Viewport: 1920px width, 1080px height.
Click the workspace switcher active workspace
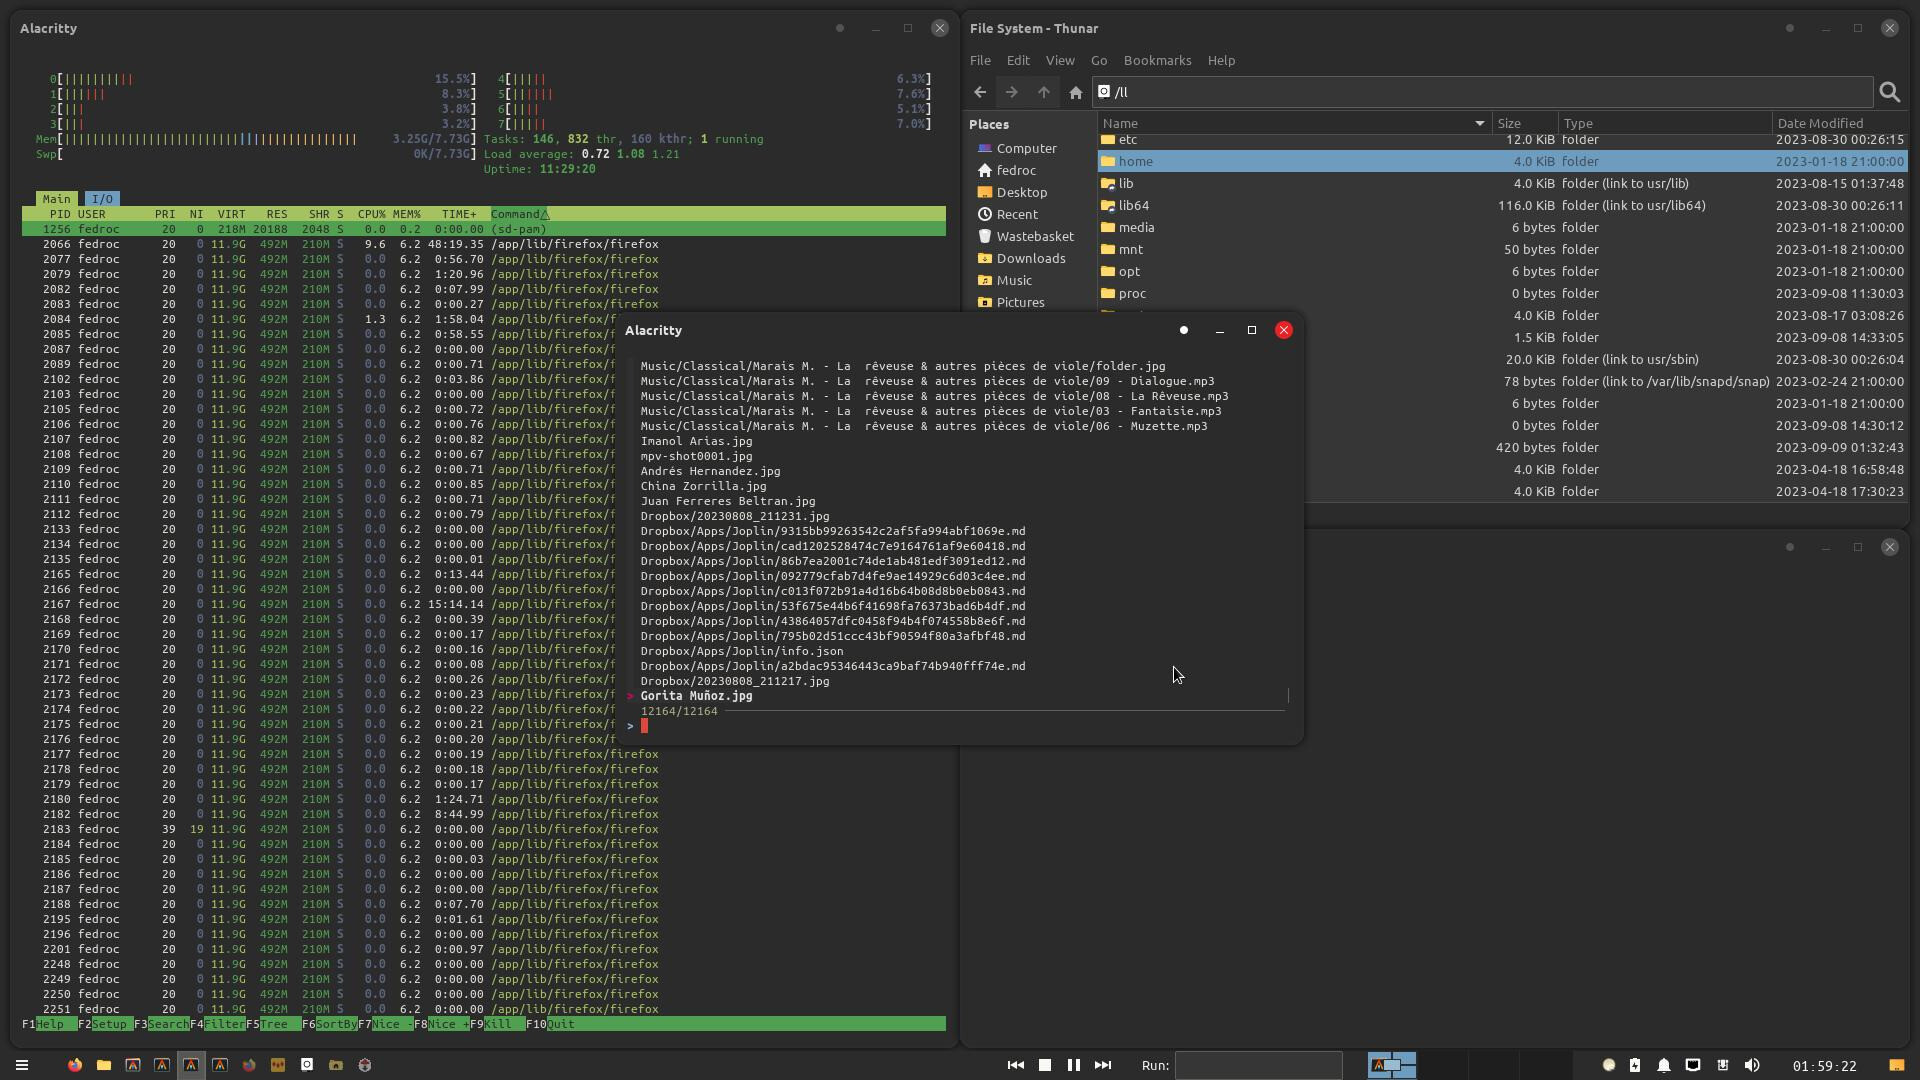1391,1065
